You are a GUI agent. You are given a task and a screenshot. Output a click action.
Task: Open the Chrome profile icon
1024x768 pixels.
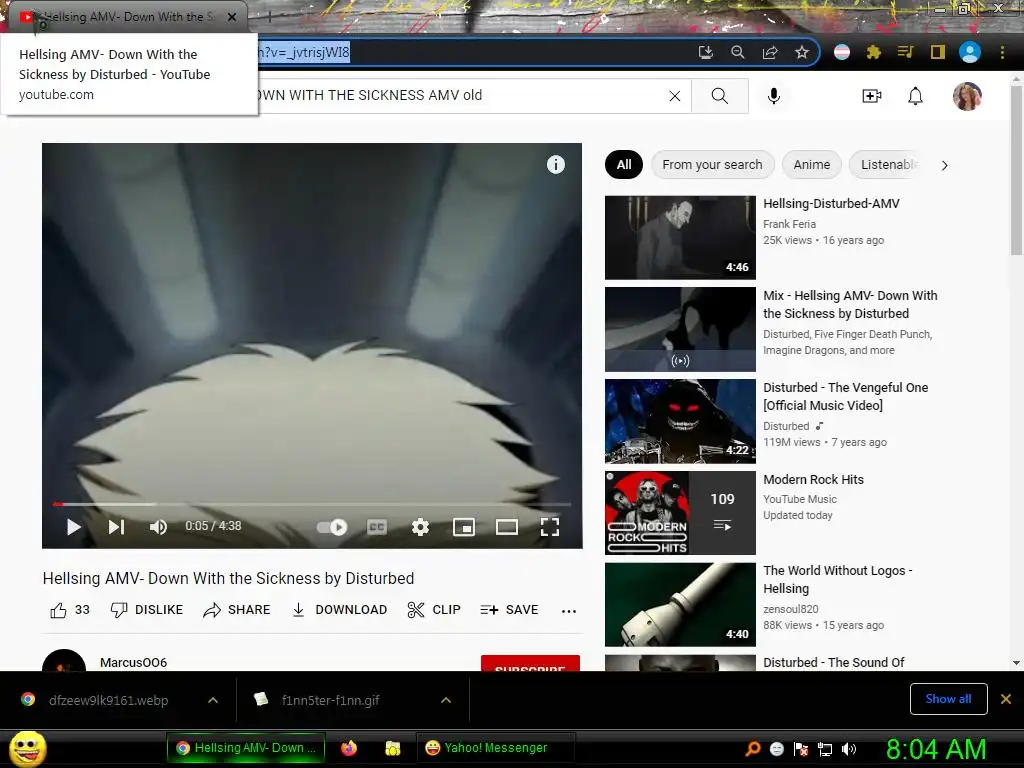[x=970, y=52]
